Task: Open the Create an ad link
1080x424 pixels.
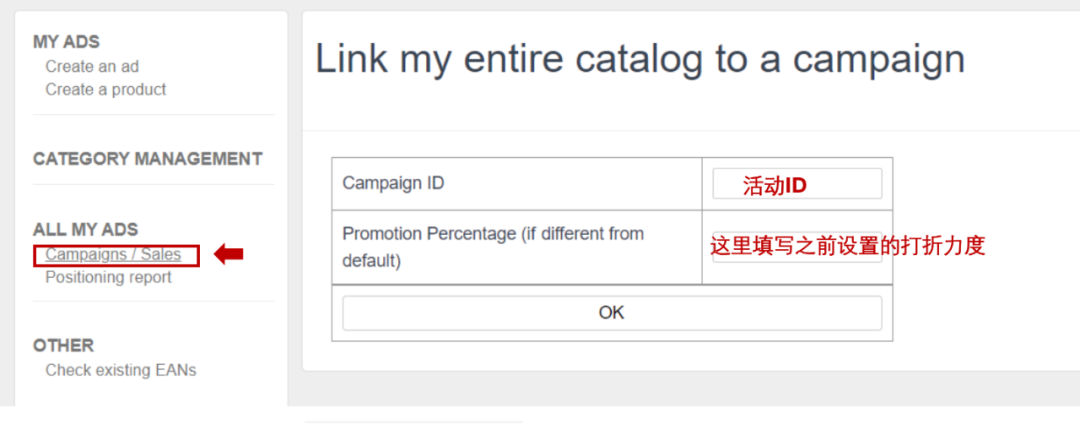Action: (x=92, y=67)
